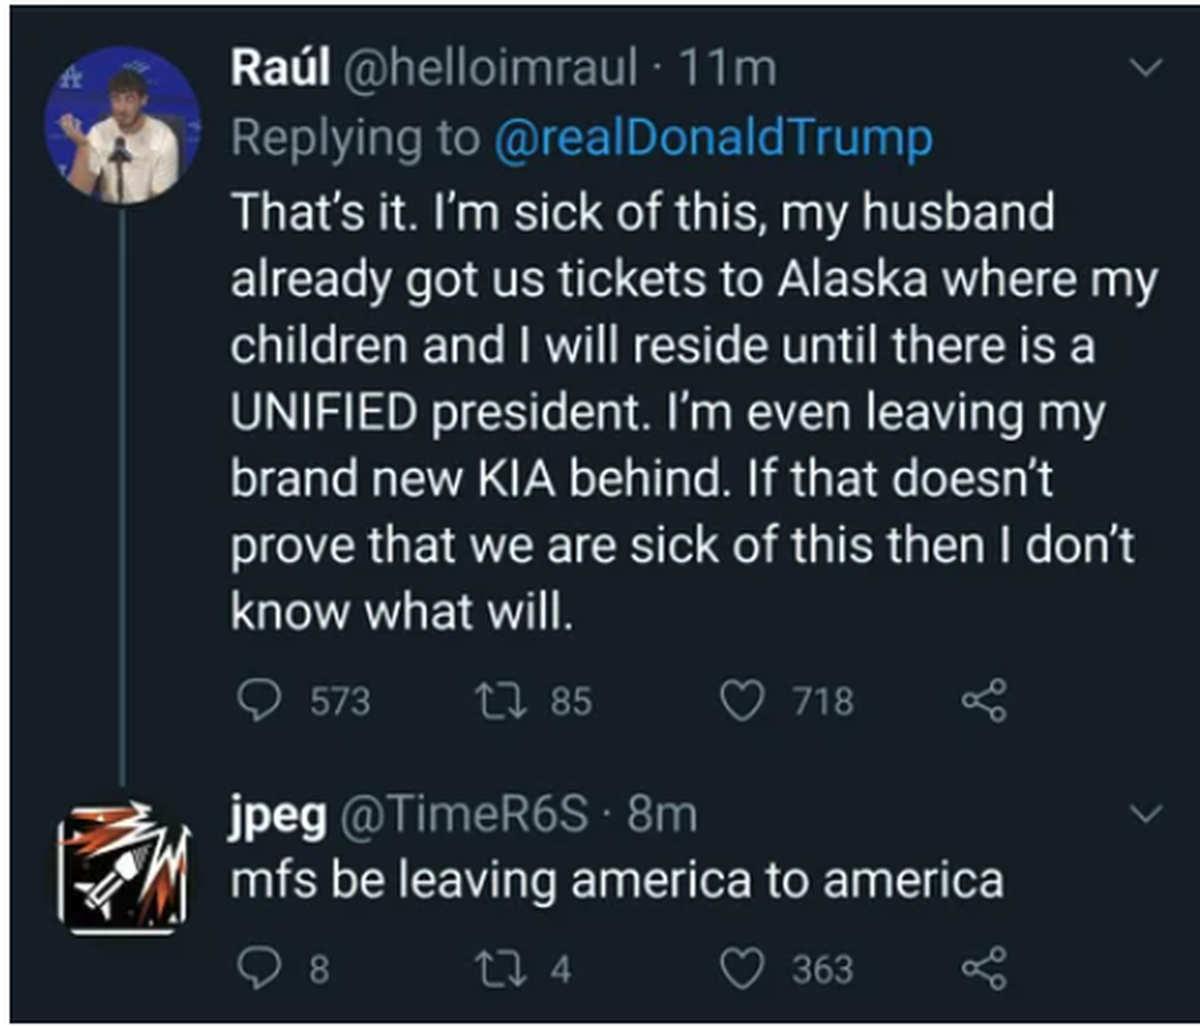
Task: Click the jpeg display name
Action: click(x=279, y=816)
